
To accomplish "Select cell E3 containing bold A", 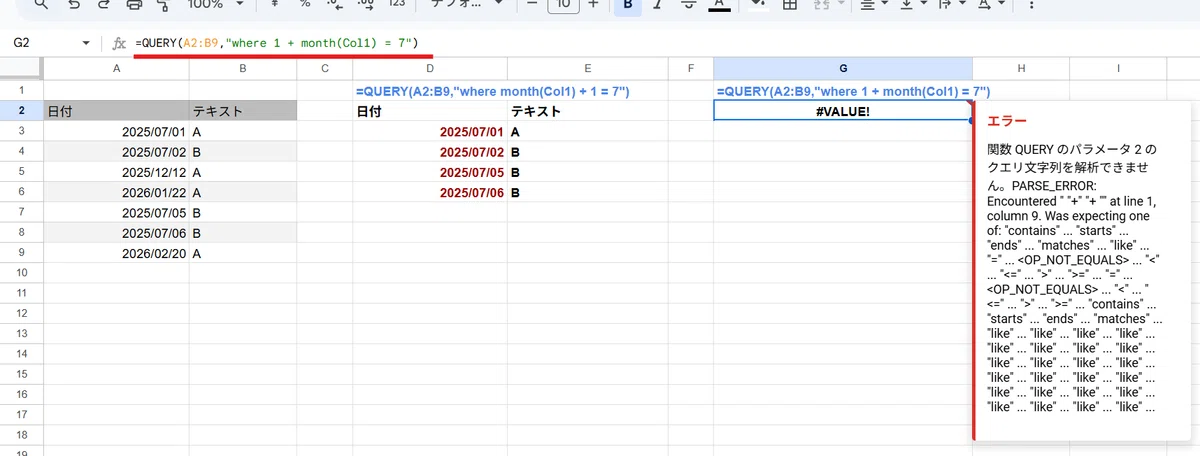I will 586,132.
